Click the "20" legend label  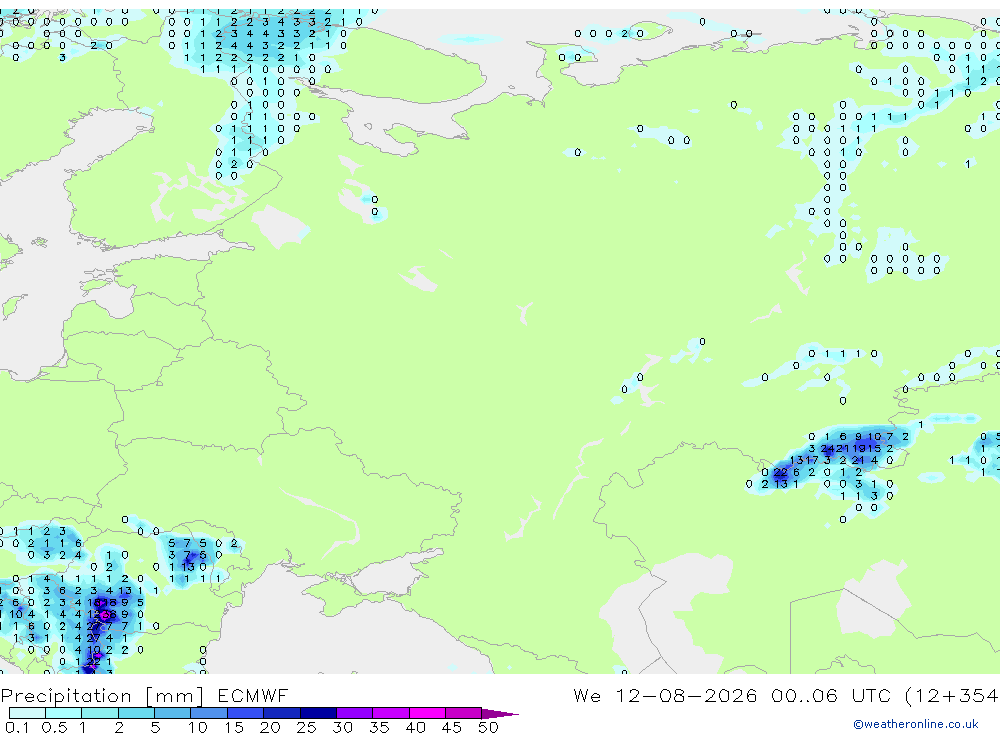coord(270,727)
